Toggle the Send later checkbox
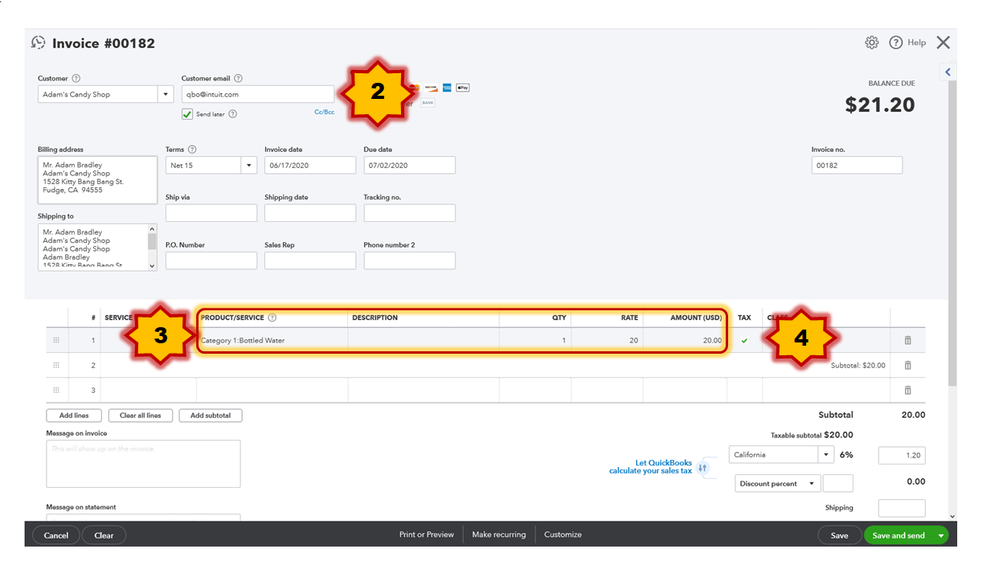Screen dimensions: 999x578 tap(187, 114)
